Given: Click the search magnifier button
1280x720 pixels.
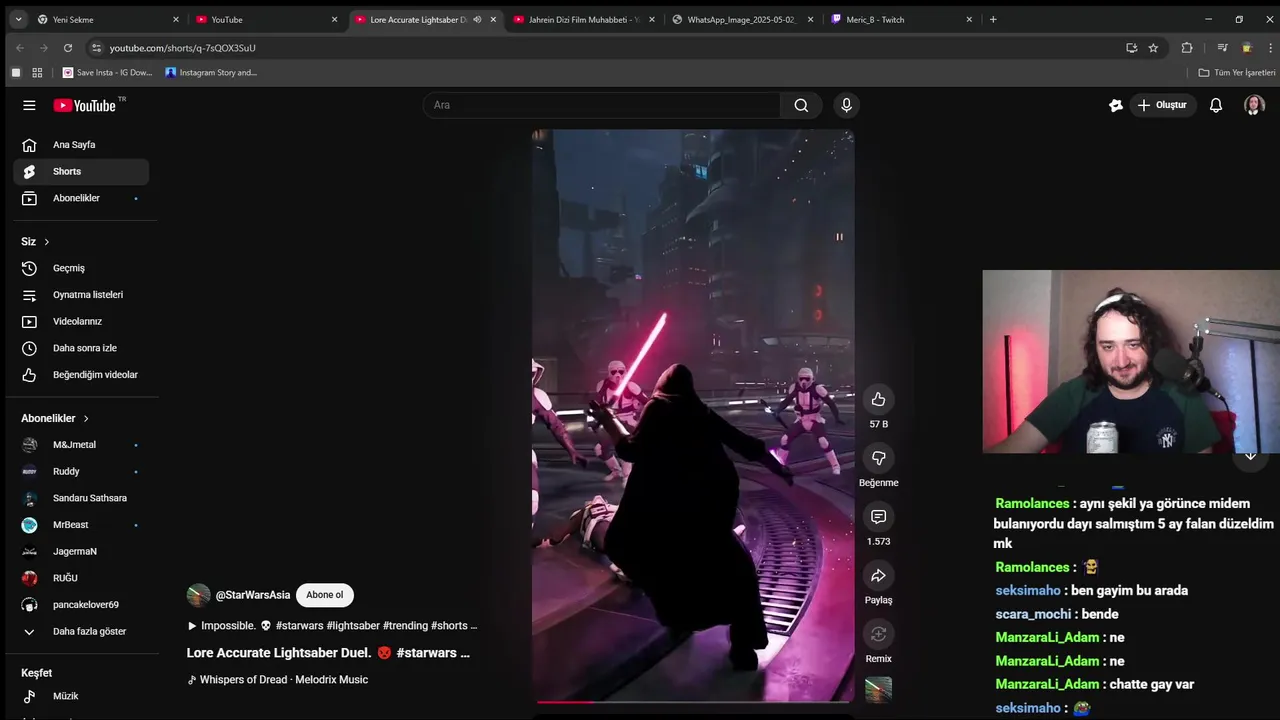Looking at the screenshot, I should pos(801,105).
